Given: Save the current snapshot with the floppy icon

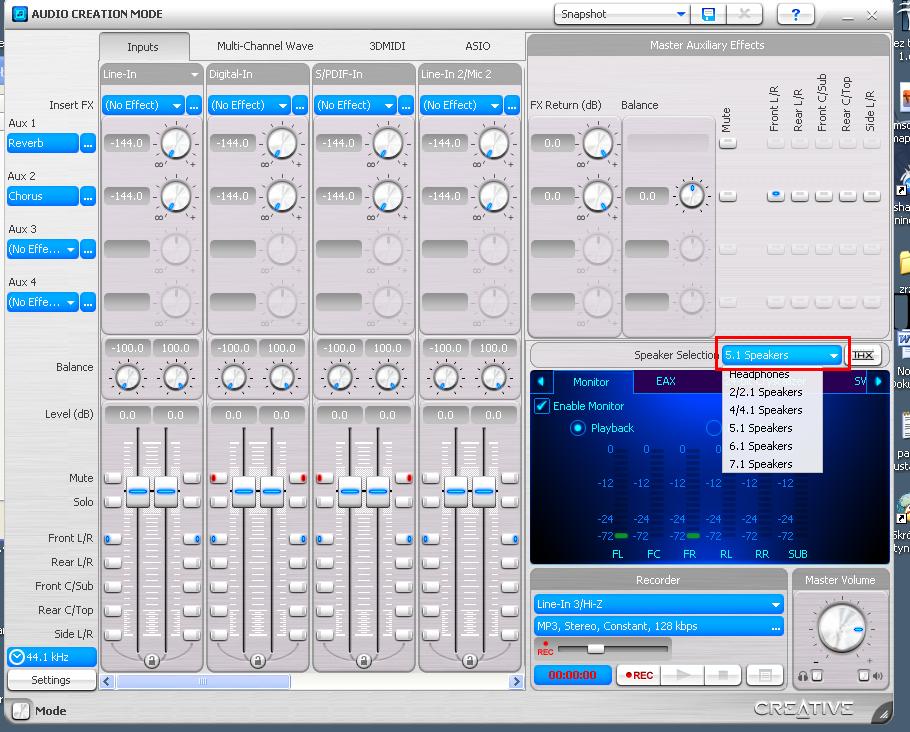Looking at the screenshot, I should 708,14.
